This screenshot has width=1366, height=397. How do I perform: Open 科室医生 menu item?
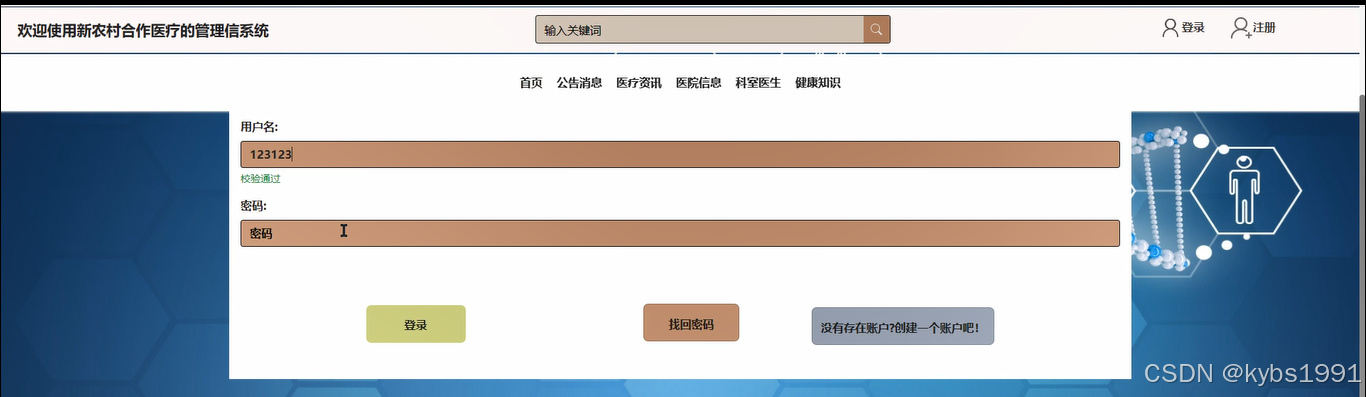(x=758, y=83)
